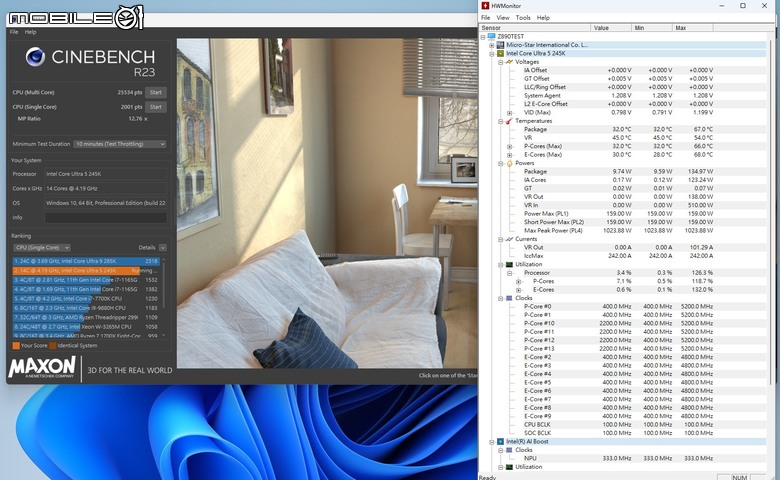
Task: Click the Intel Core Ultra 5 245K CPU icon
Action: (x=500, y=54)
